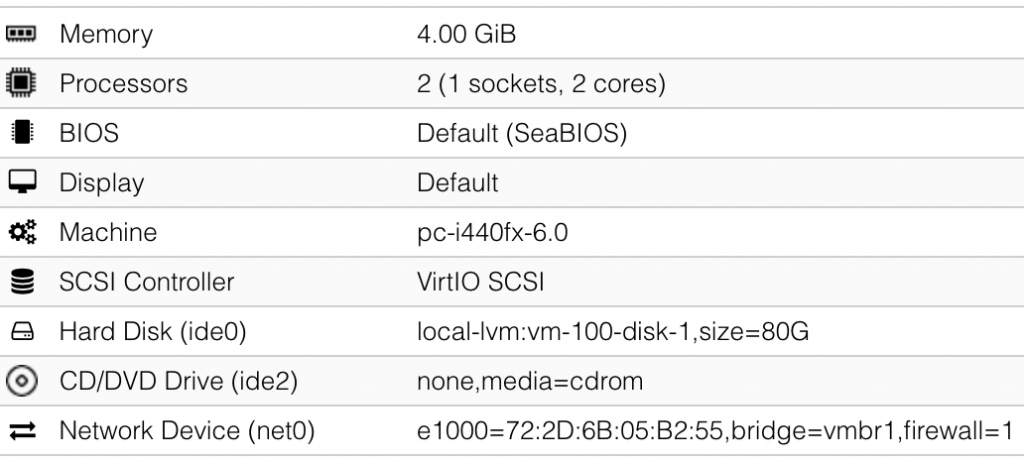
Task: Click the BIOS chip icon
Action: coord(22,133)
